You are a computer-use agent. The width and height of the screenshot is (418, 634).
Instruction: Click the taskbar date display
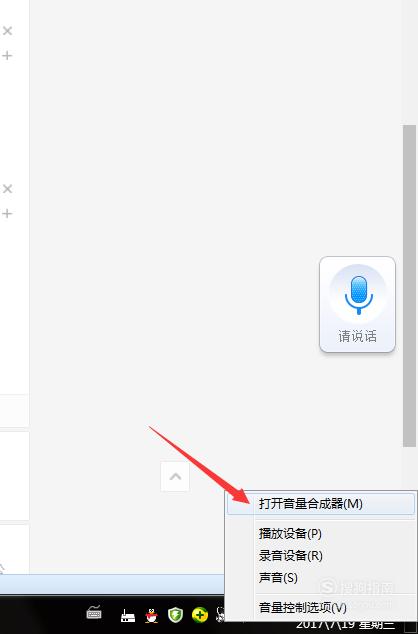(345, 626)
